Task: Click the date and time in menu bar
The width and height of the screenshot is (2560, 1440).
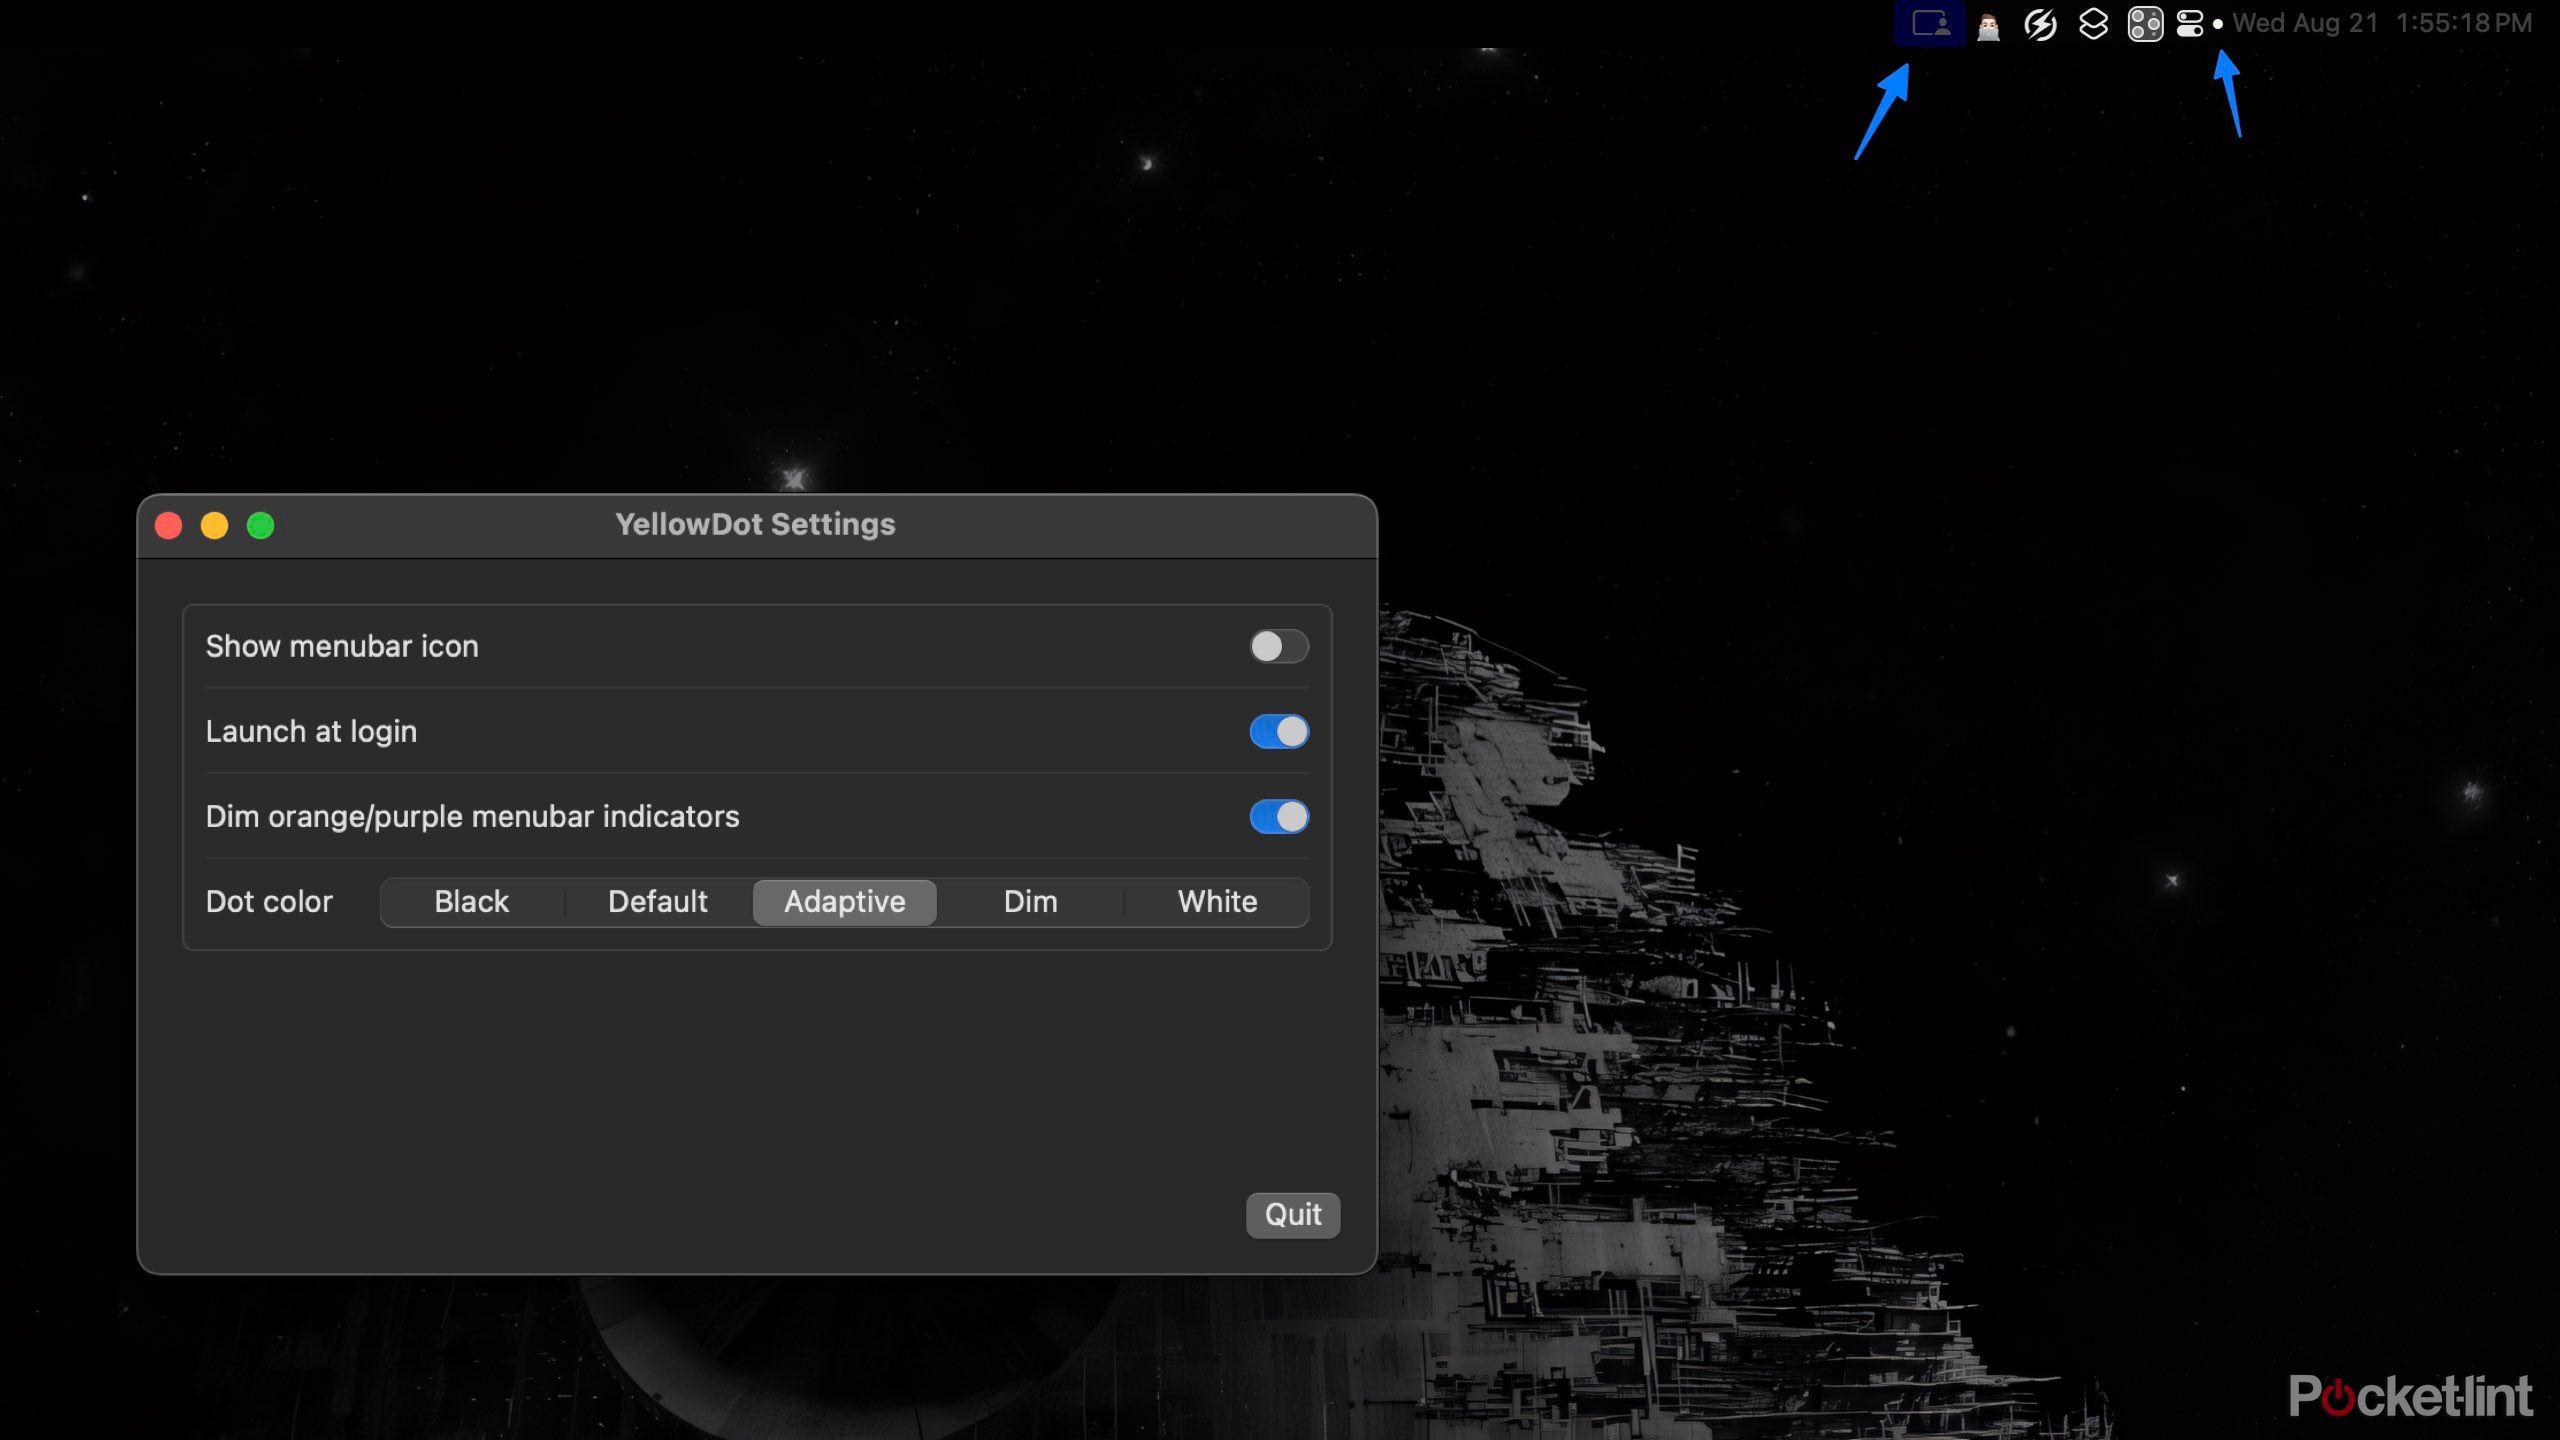Action: pyautogui.click(x=2381, y=23)
